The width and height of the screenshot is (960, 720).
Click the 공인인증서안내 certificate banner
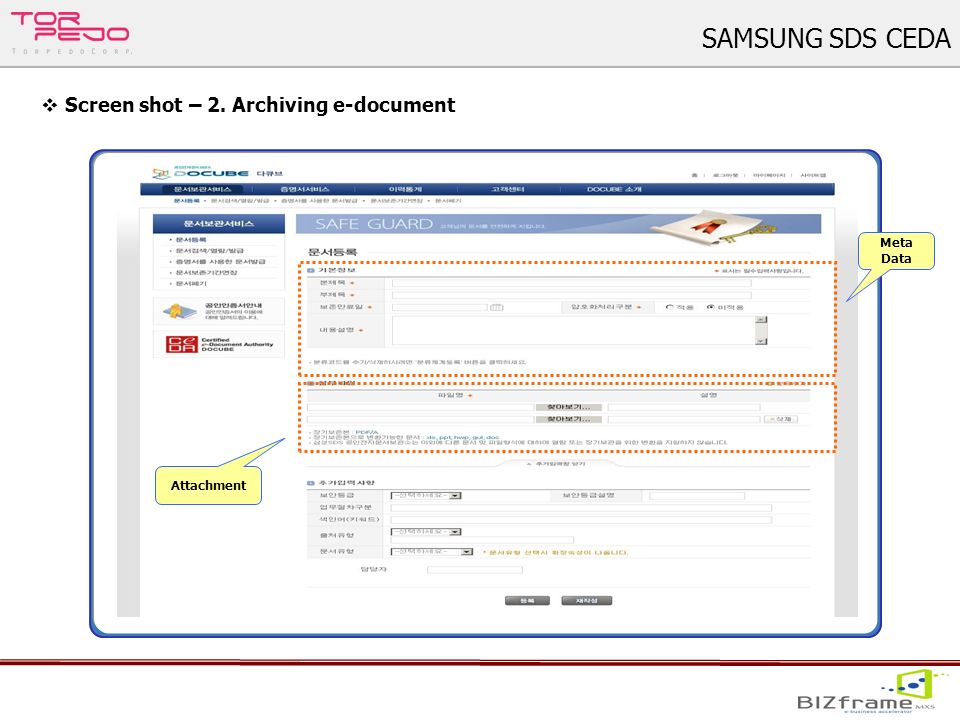[x=219, y=311]
